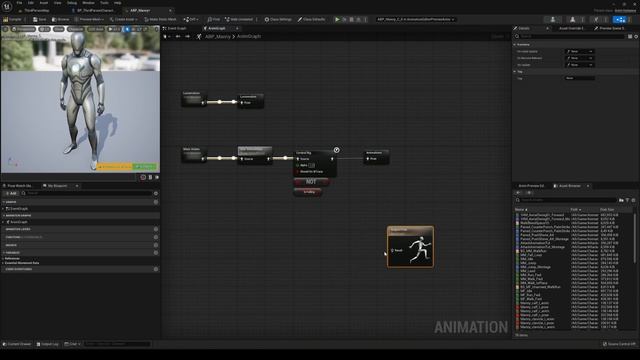640x360 pixels.
Task: Click the Compile toolbar button
Action: 12,19
